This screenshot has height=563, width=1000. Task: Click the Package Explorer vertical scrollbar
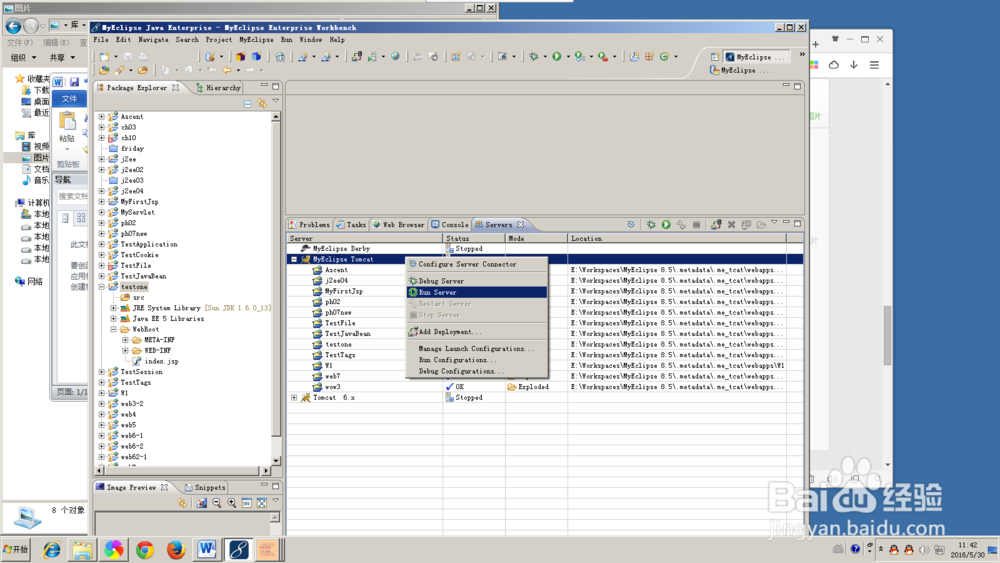pyautogui.click(x=276, y=289)
